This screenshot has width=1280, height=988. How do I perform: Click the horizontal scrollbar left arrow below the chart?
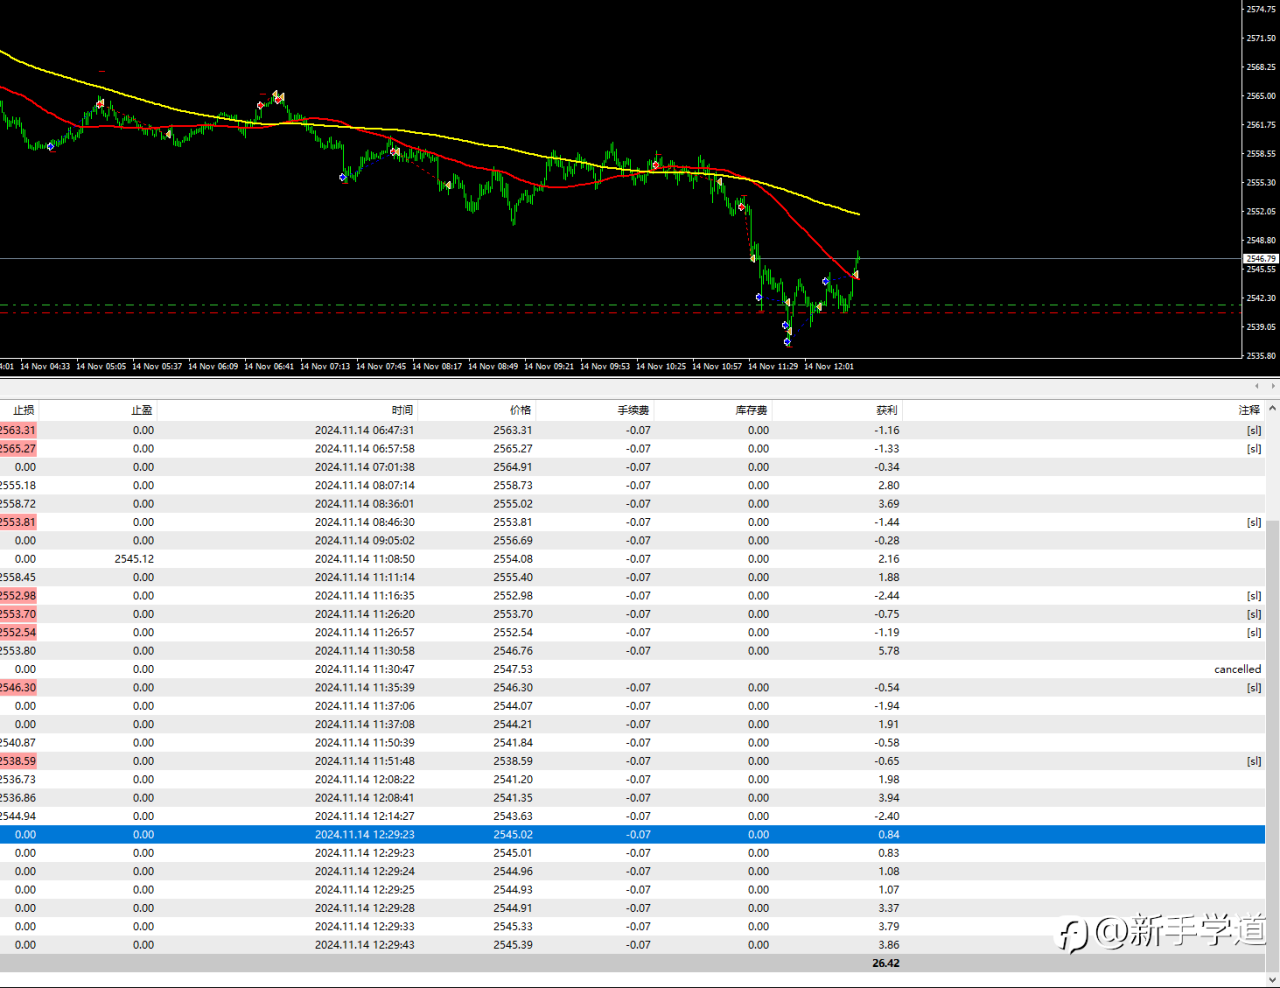pos(1257,386)
